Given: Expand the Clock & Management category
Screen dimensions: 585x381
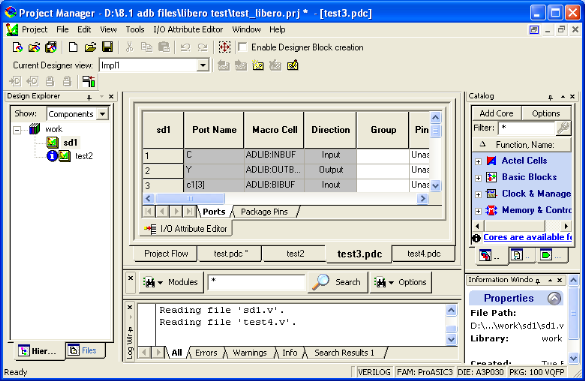Looking at the screenshot, I should [x=478, y=194].
